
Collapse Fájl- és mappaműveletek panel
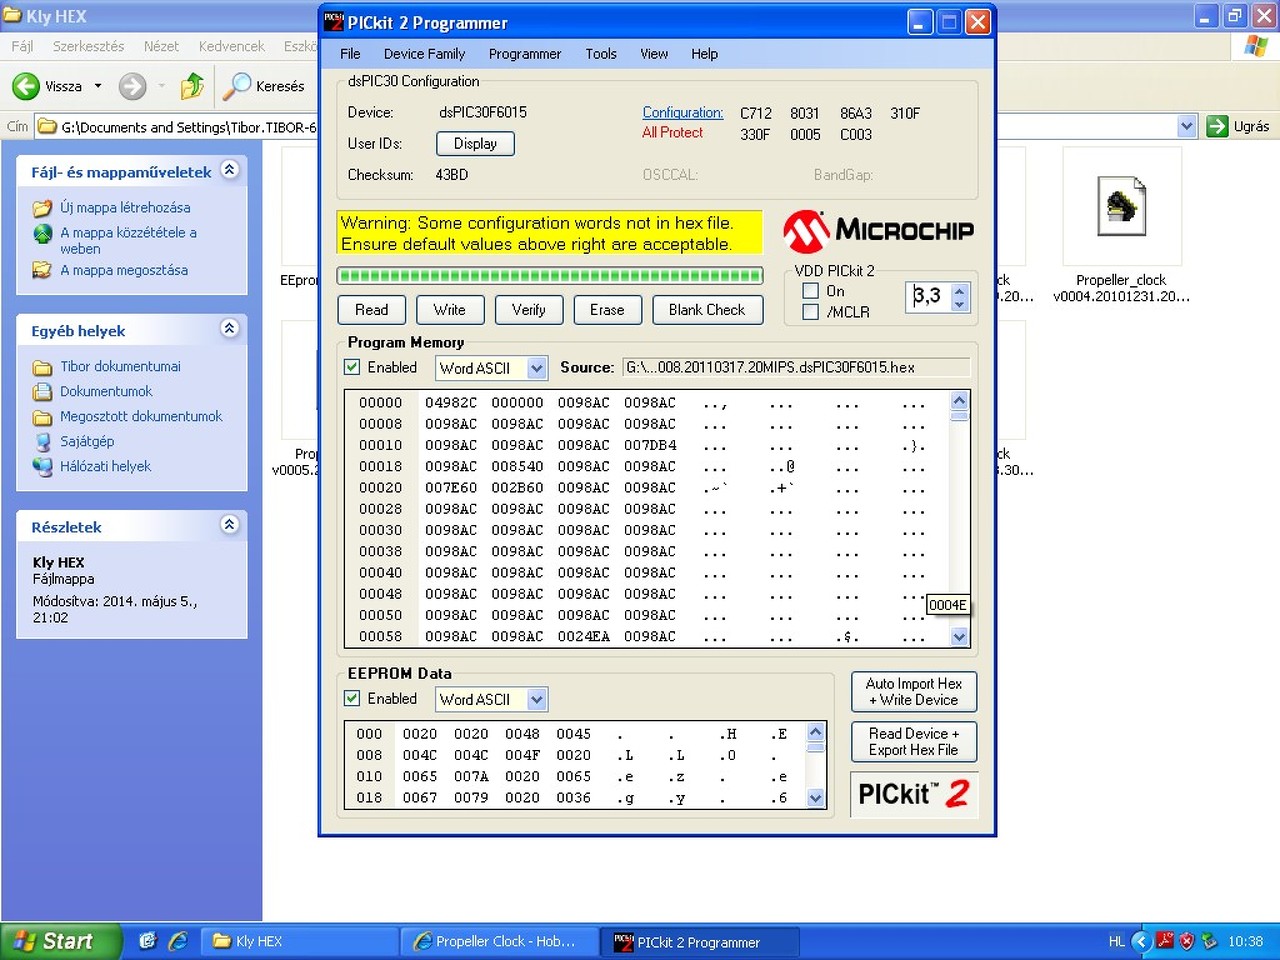pos(229,170)
